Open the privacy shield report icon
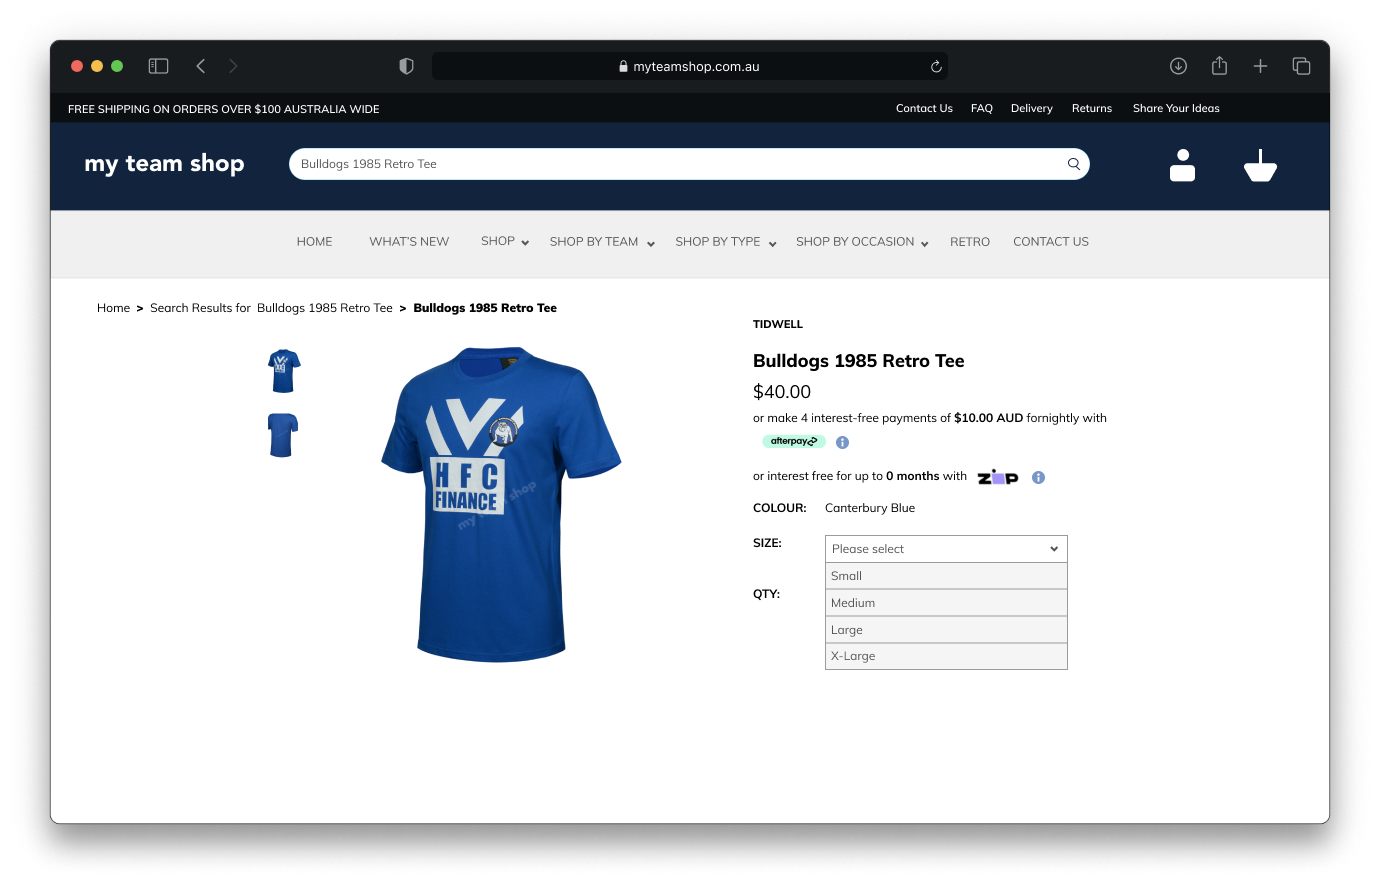 pos(406,66)
